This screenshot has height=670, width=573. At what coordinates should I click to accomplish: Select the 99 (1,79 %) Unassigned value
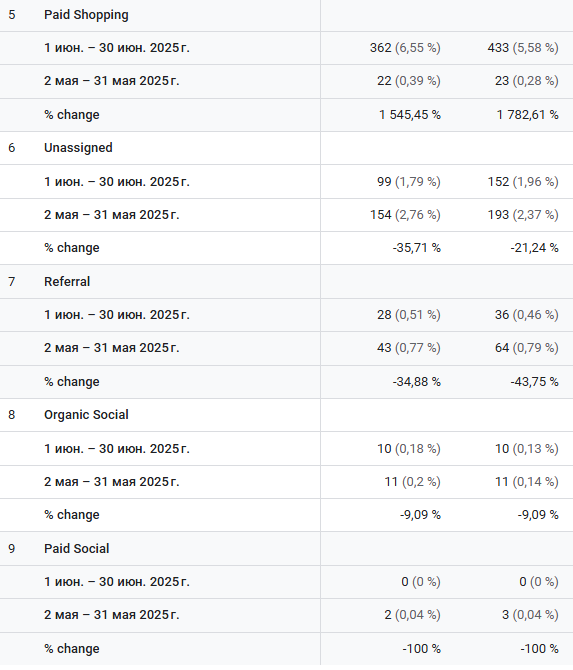pos(408,182)
